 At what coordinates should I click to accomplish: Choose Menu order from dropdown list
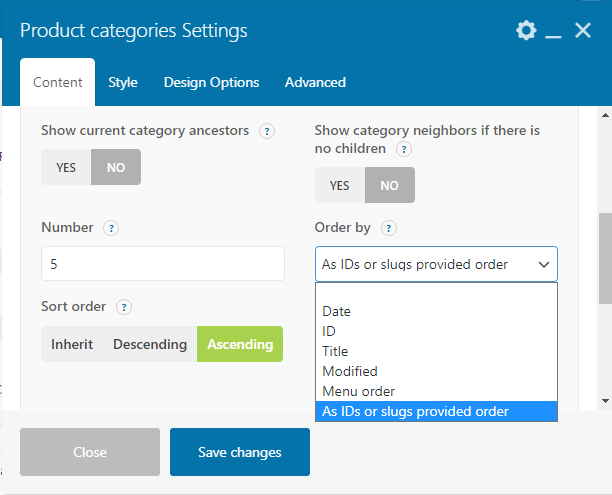point(358,391)
